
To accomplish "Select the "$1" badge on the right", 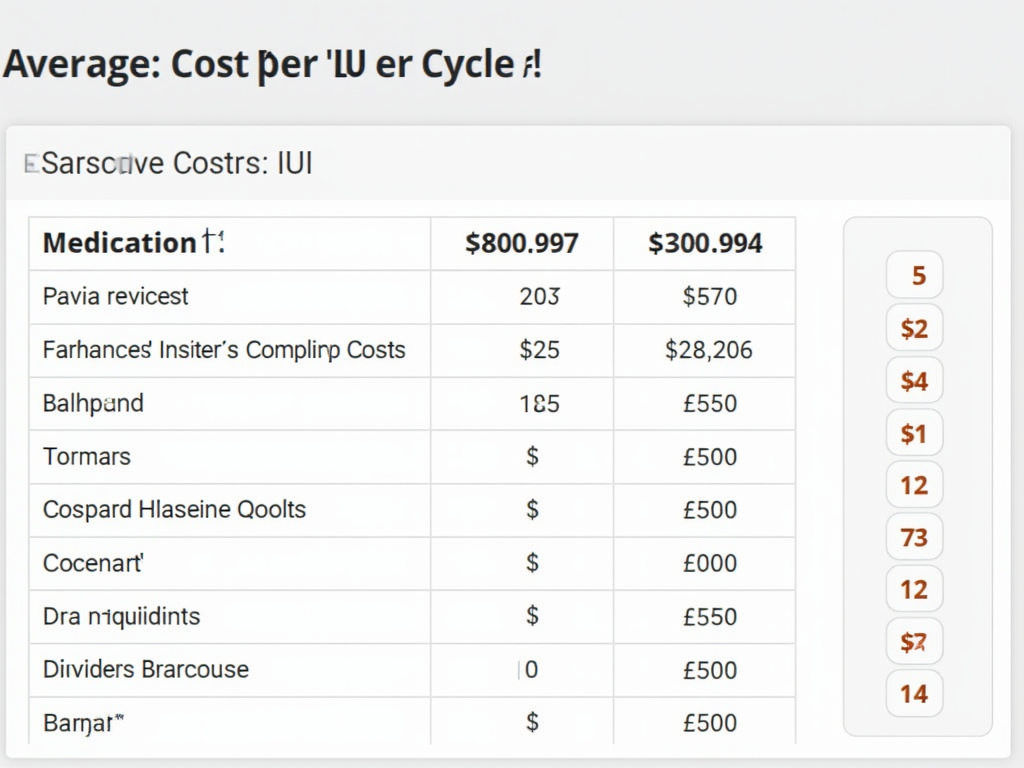I will [915, 433].
